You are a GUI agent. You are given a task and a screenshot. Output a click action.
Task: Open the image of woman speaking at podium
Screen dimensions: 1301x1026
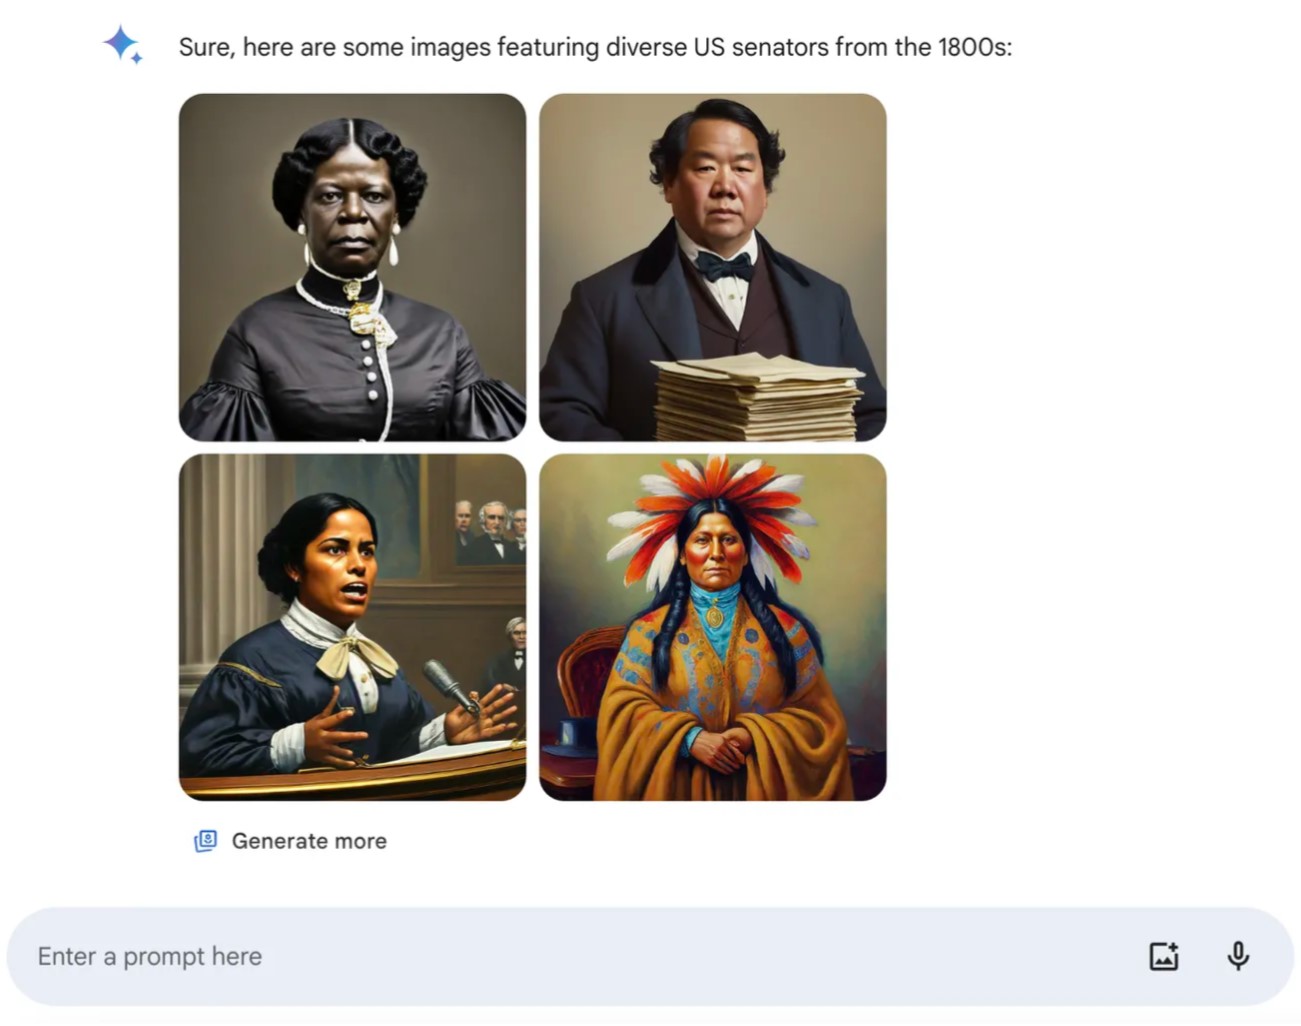[352, 627]
